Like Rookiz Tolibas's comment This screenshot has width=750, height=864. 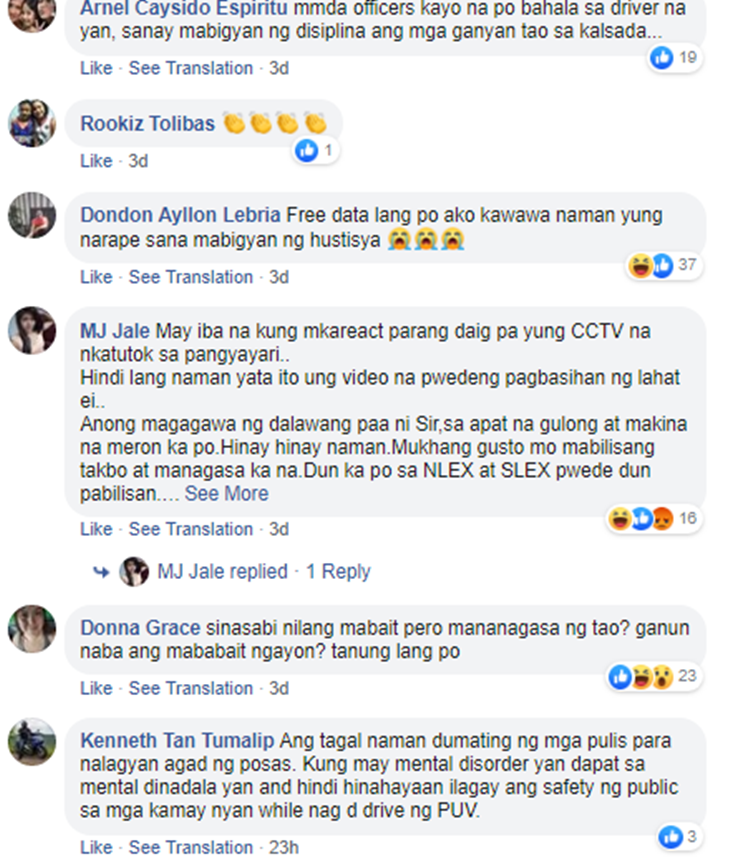[x=96, y=161]
